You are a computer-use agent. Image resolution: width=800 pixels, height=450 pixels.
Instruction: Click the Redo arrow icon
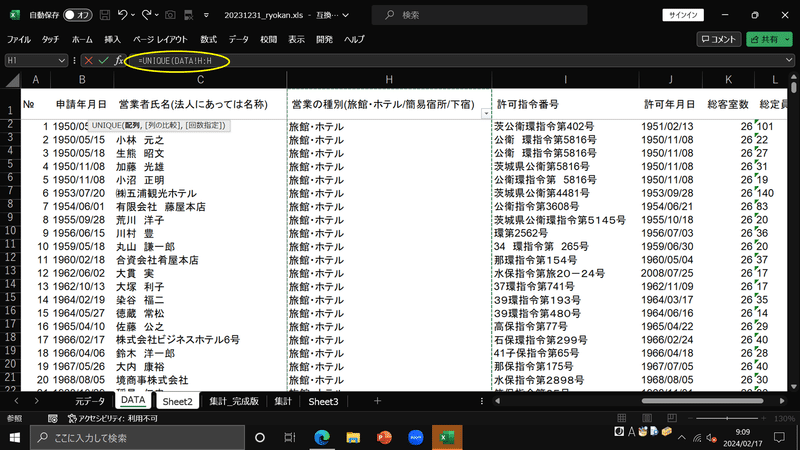click(x=146, y=15)
